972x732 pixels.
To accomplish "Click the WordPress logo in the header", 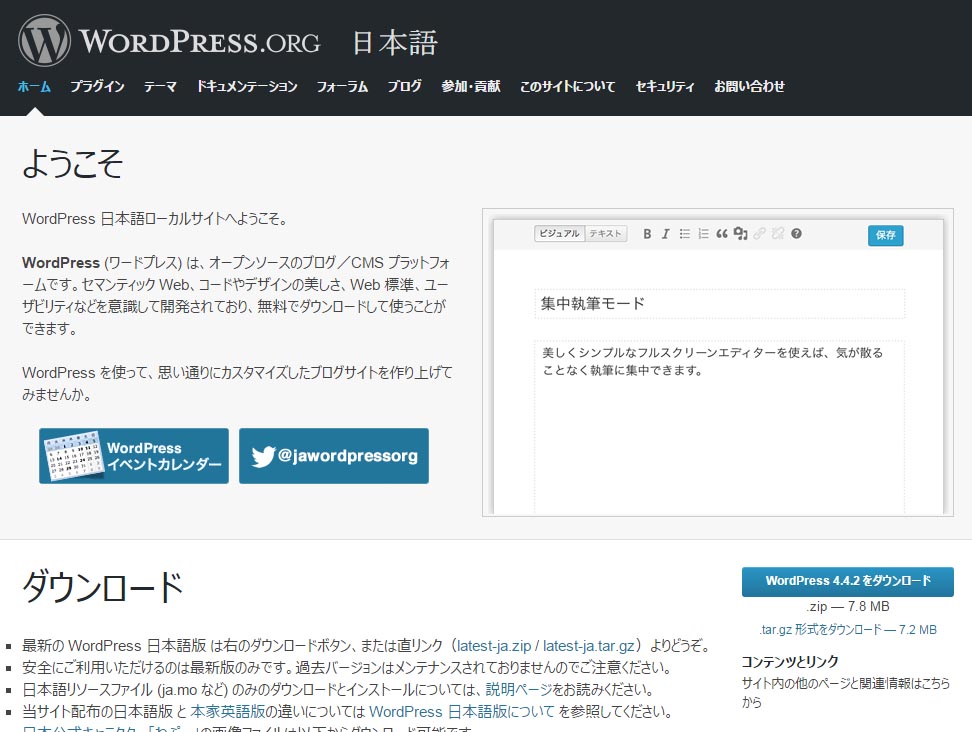I will point(45,41).
